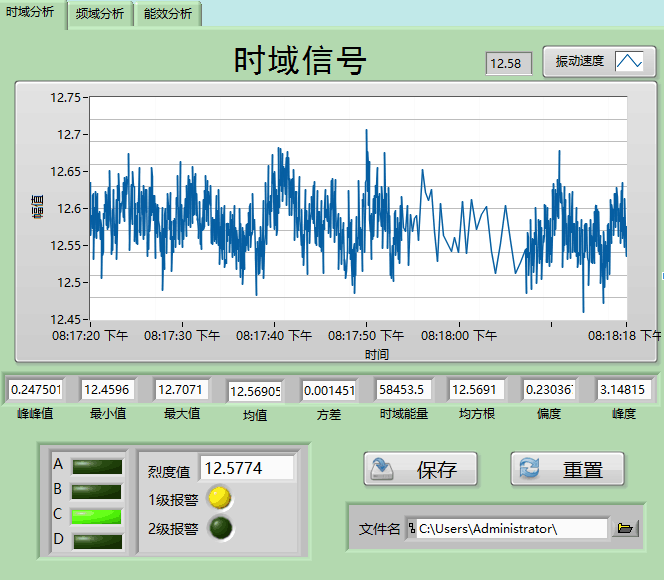This screenshot has height=580, width=664.
Task: Click the 峰度 value 3.14815
Action: 624,389
